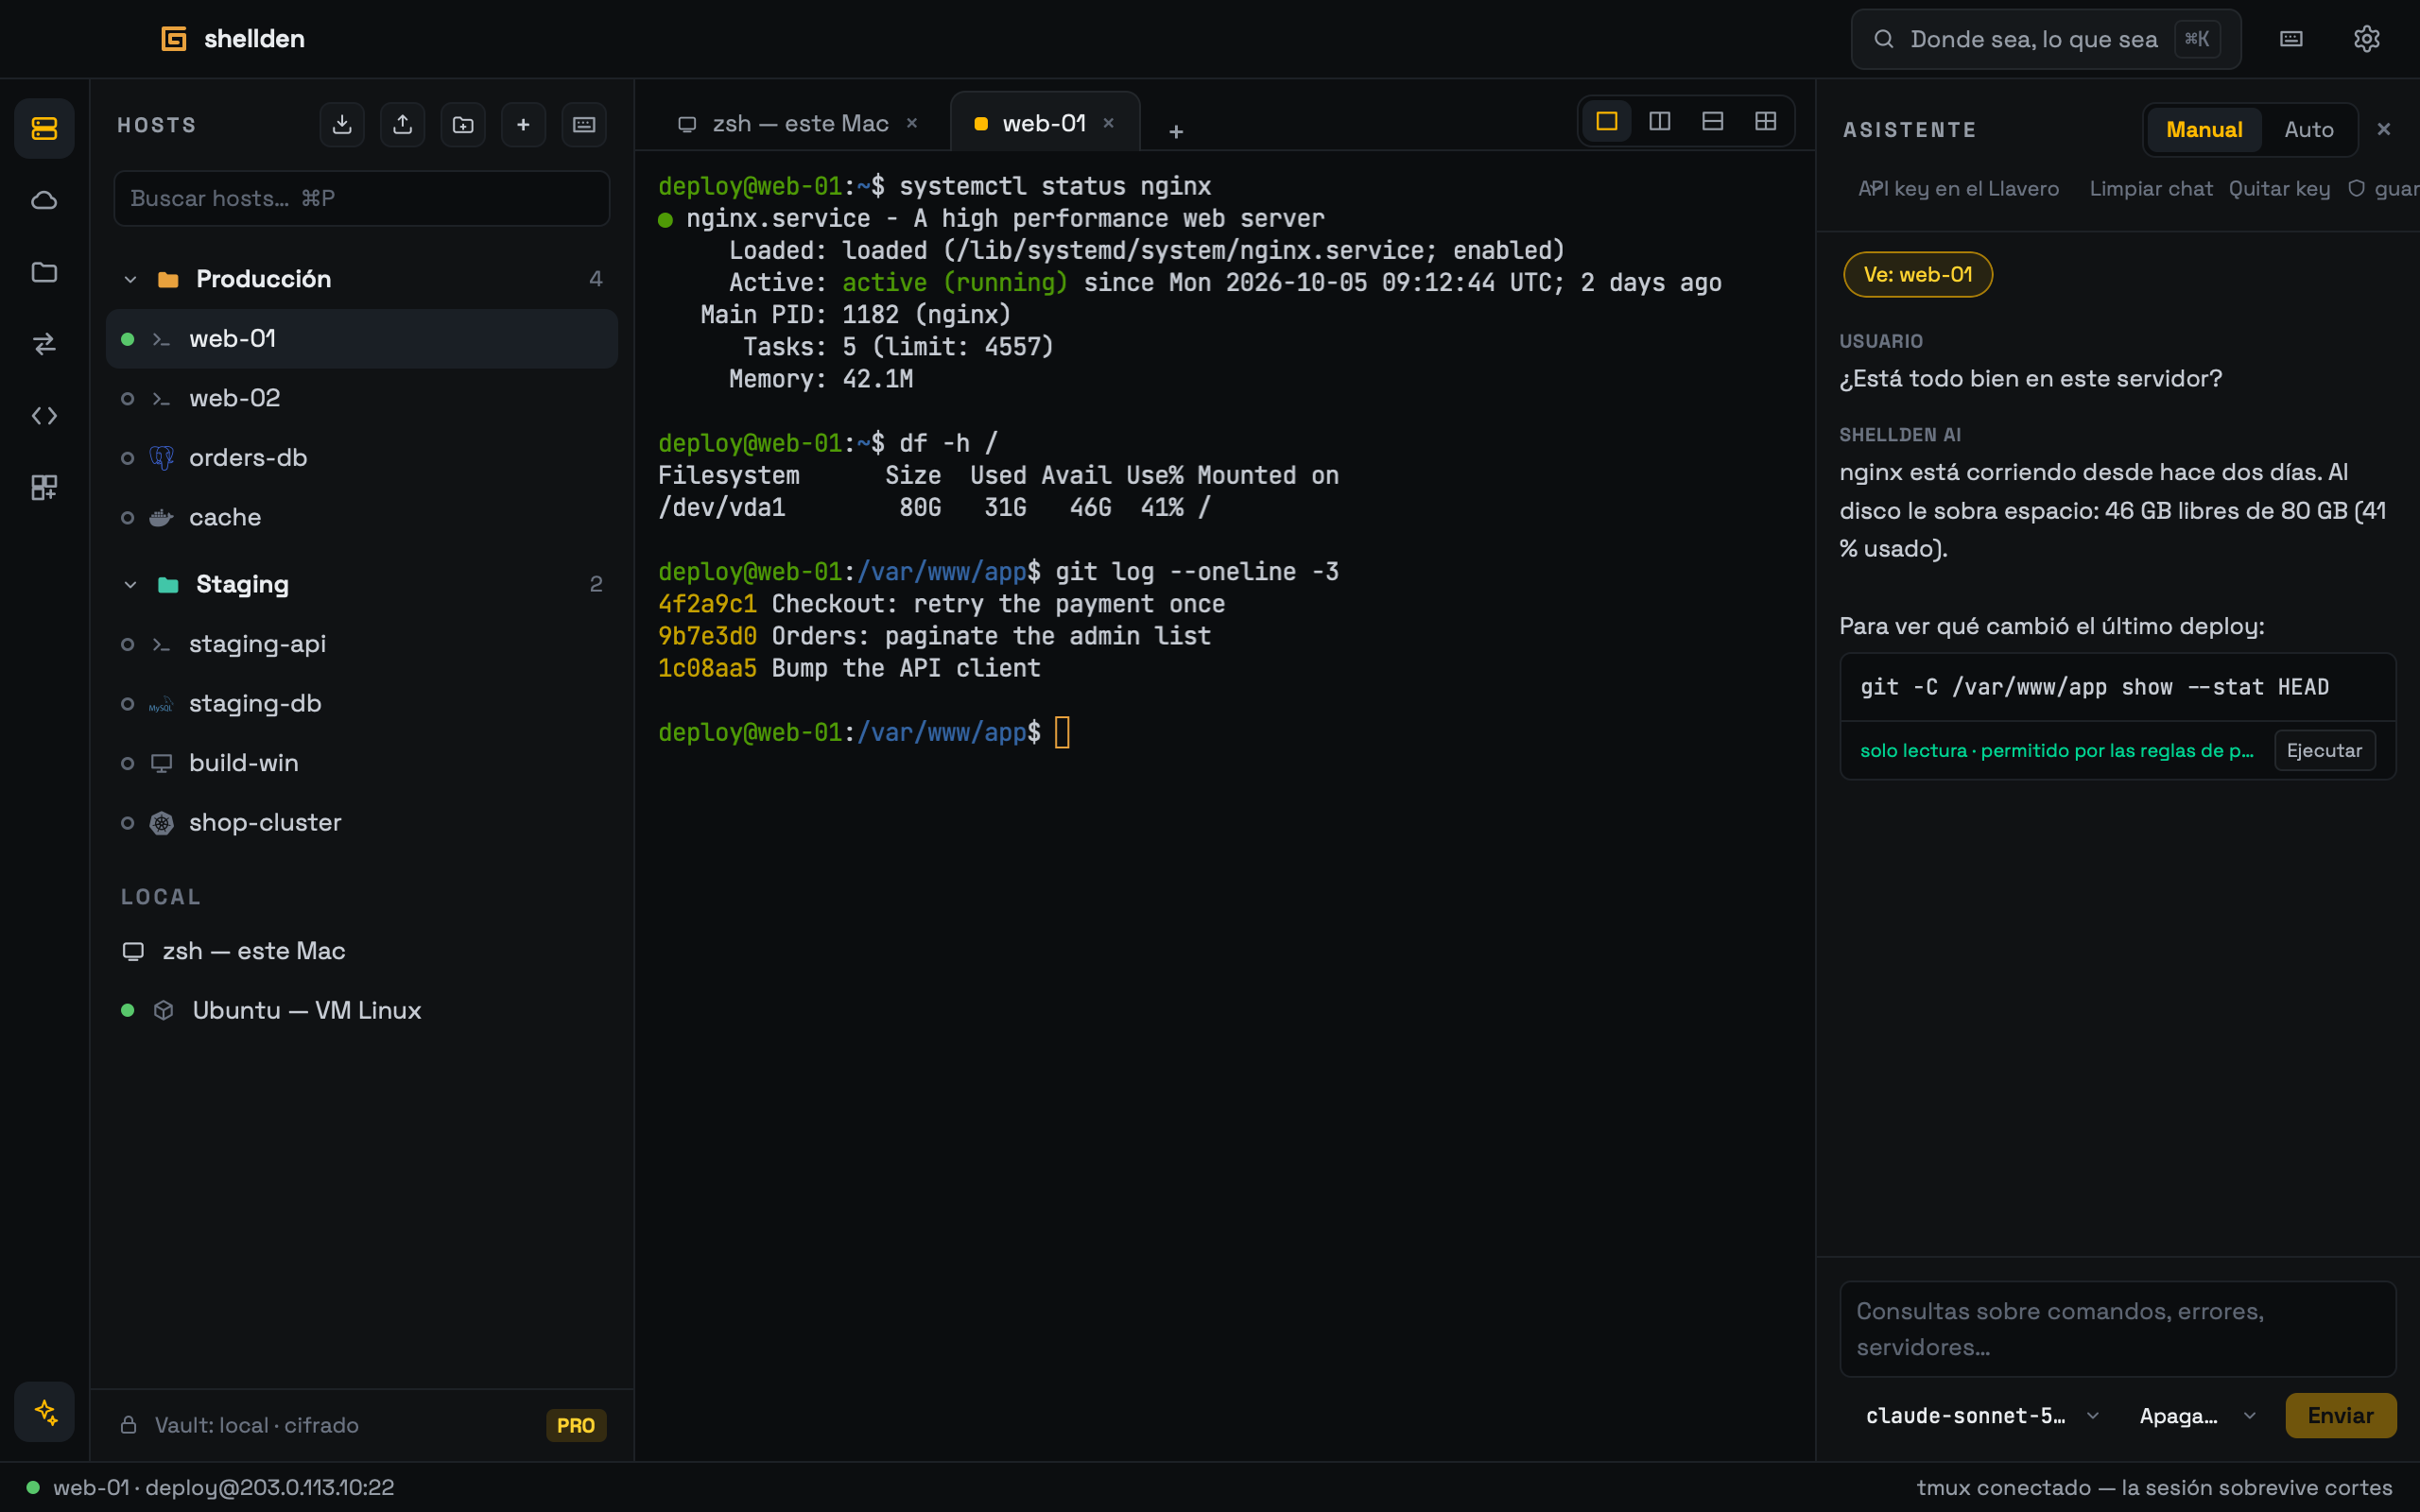Open the cloud sync sidebar icon
Image resolution: width=2420 pixels, height=1512 pixels.
coord(44,200)
